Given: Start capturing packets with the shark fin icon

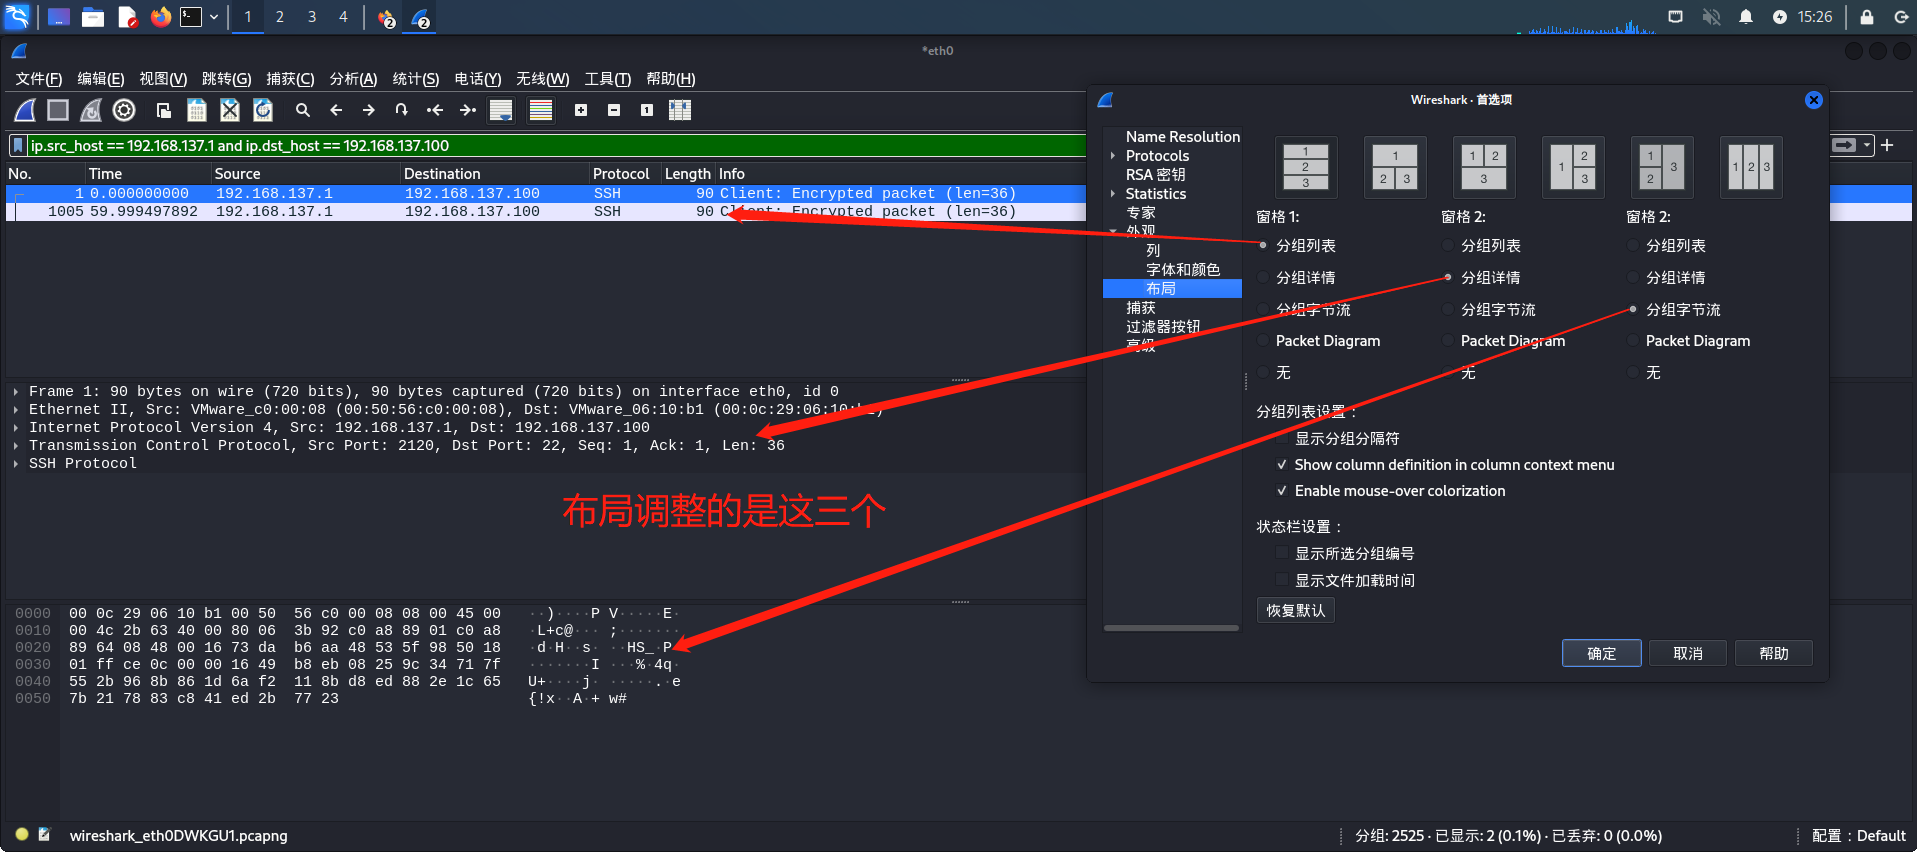Looking at the screenshot, I should point(25,110).
